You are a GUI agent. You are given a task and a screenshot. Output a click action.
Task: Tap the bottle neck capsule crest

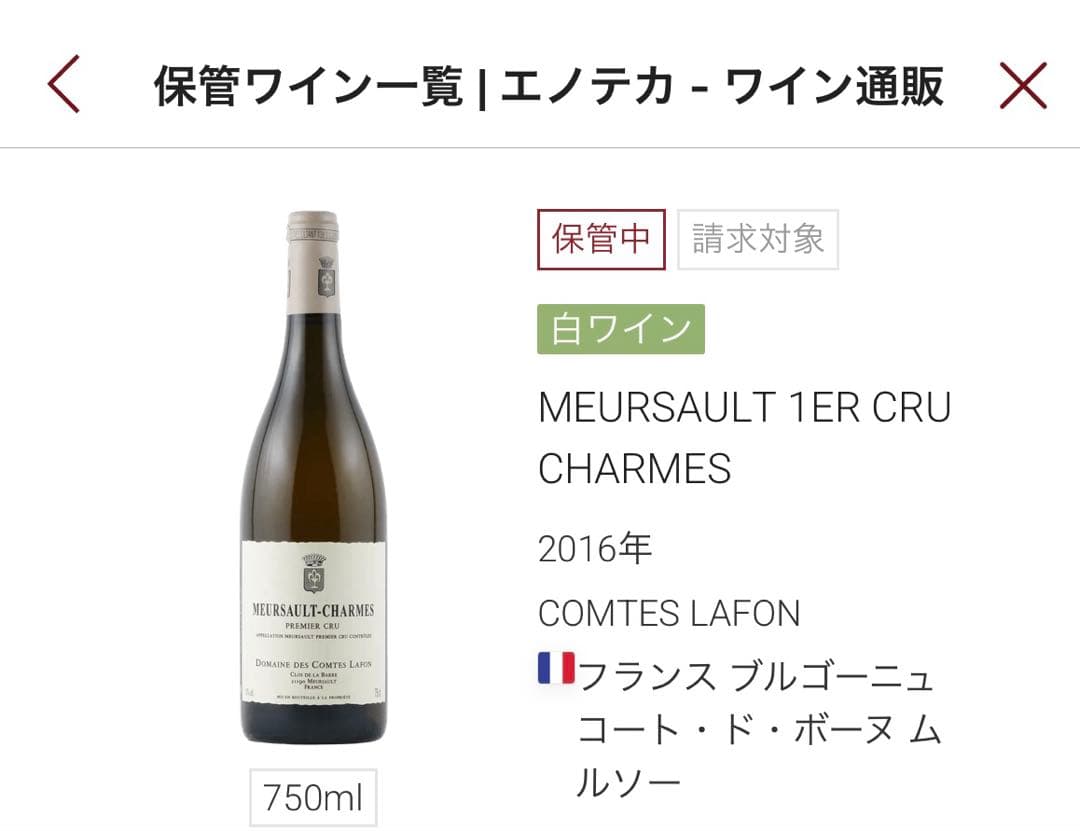click(x=326, y=277)
